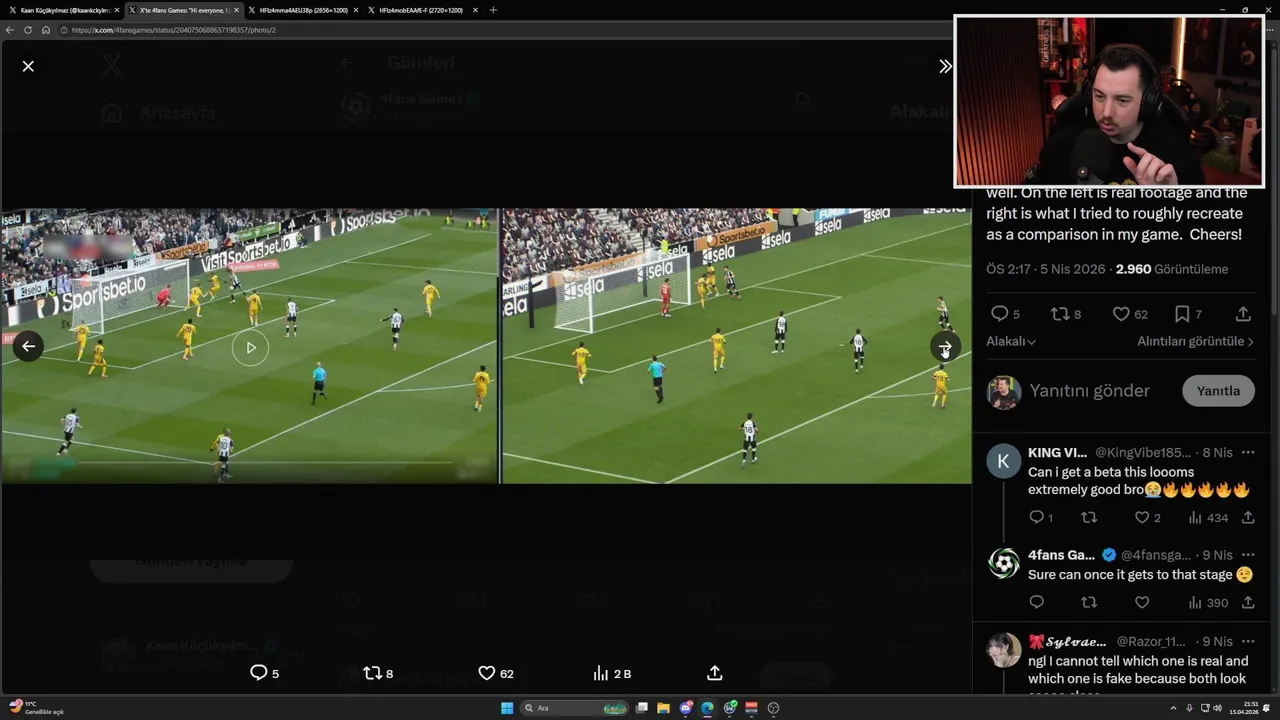Play the video on the left image

(x=250, y=347)
